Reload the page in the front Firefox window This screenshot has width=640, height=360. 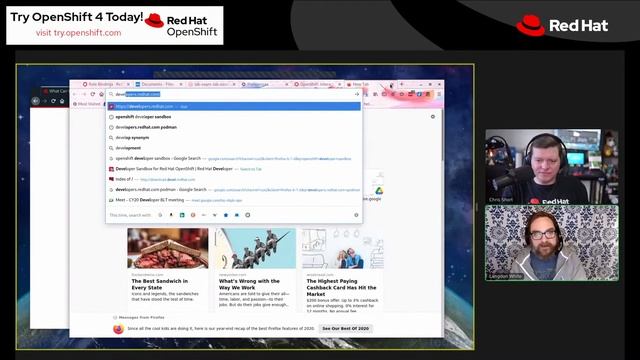[x=93, y=94]
